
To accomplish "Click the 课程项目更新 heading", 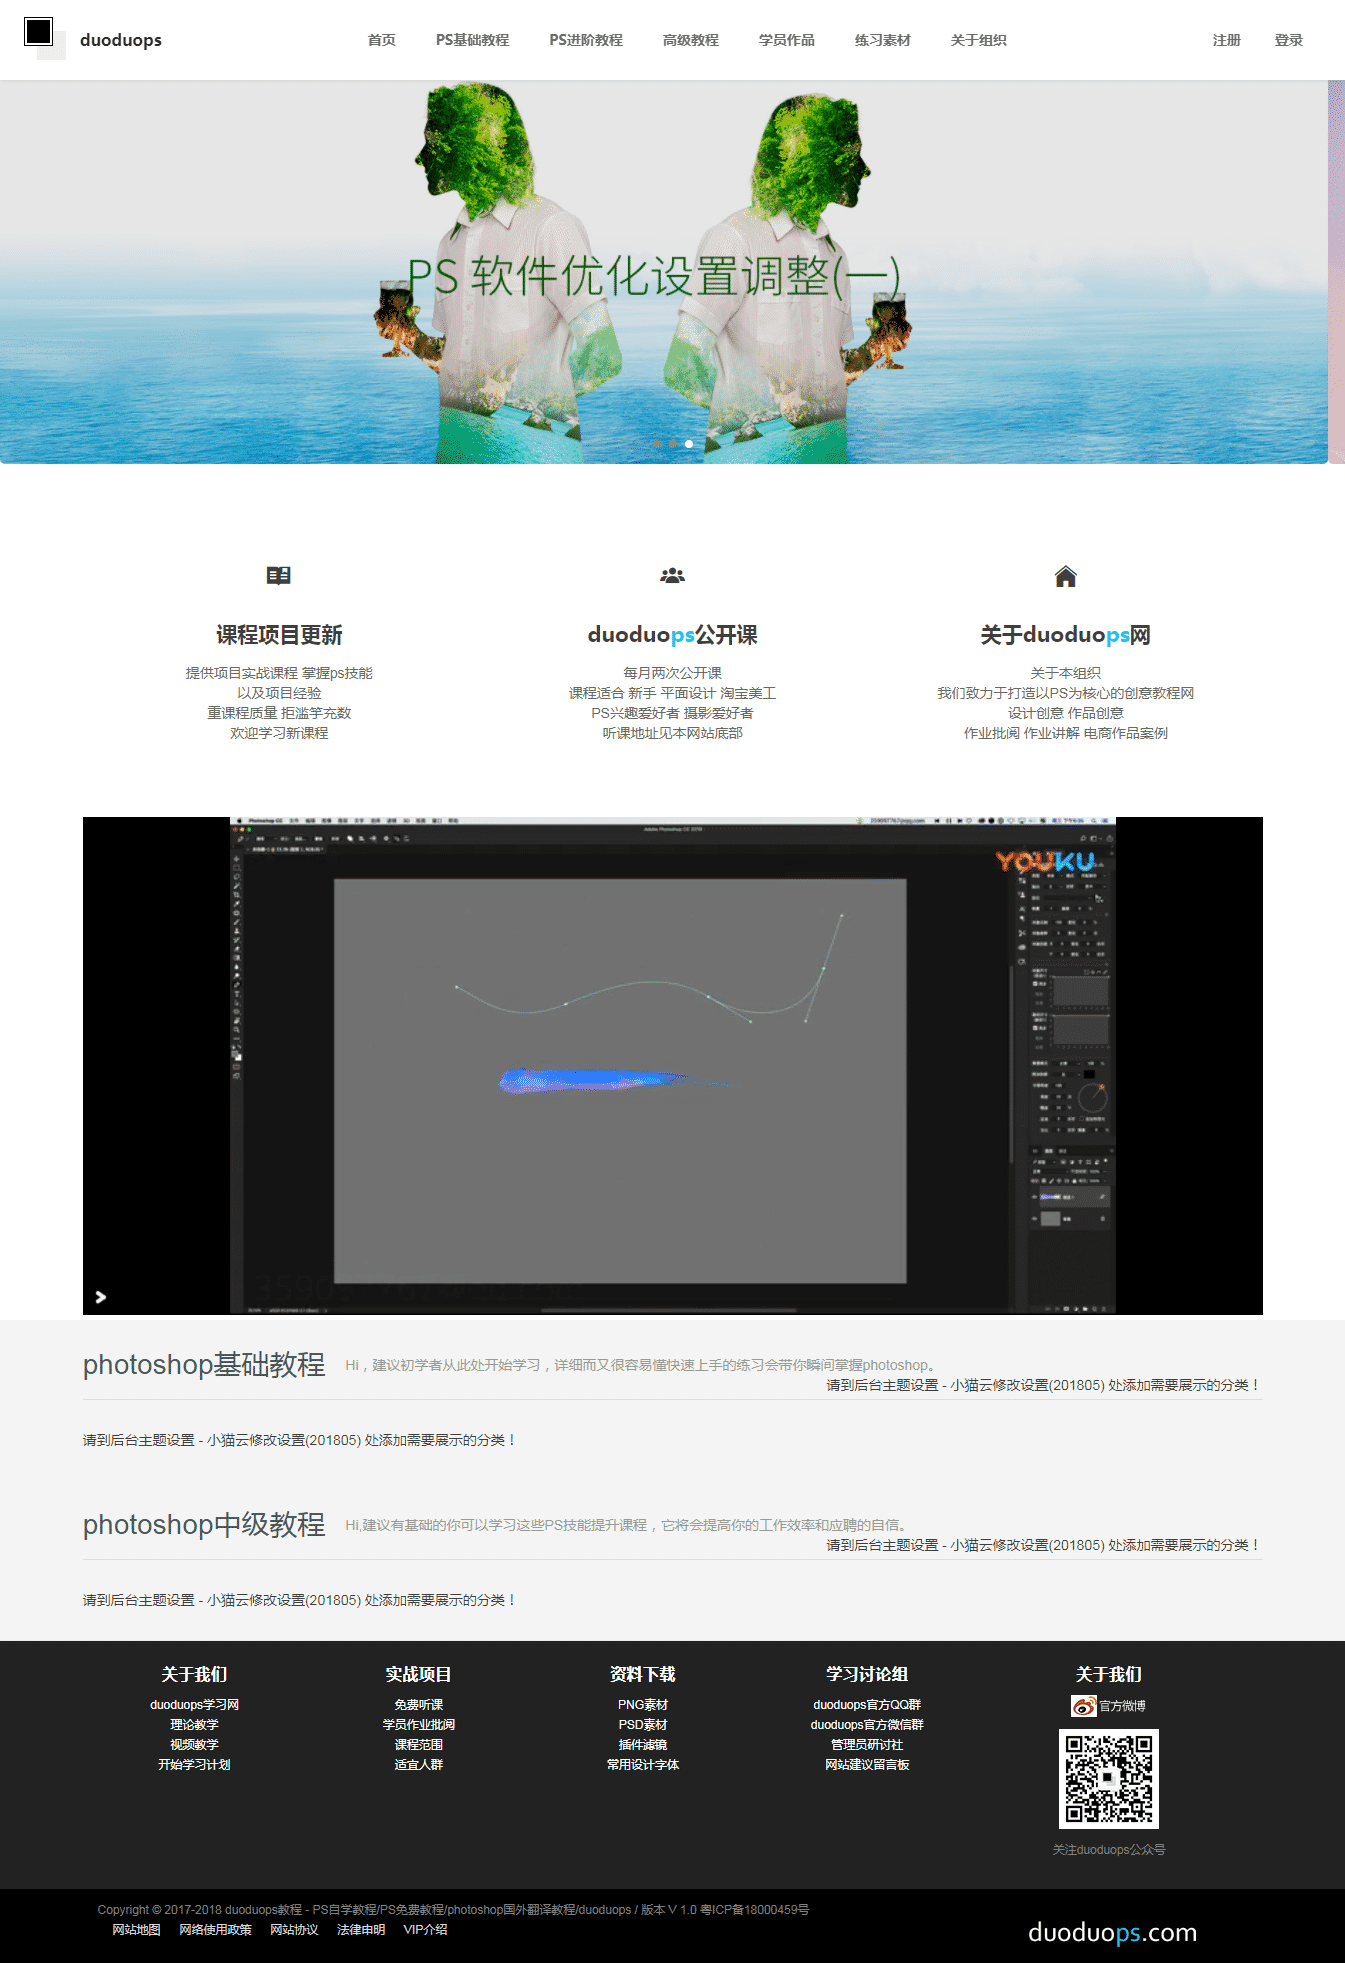I will [279, 635].
